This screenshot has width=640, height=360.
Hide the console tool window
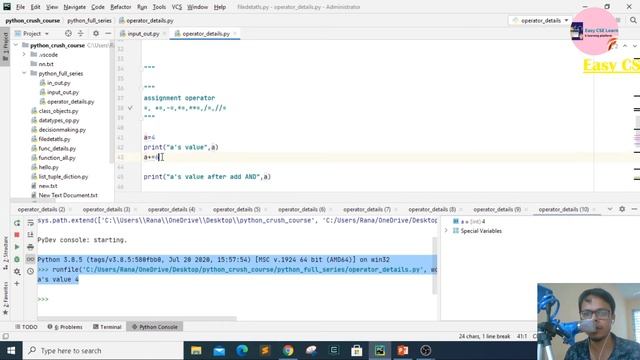[x=634, y=209]
